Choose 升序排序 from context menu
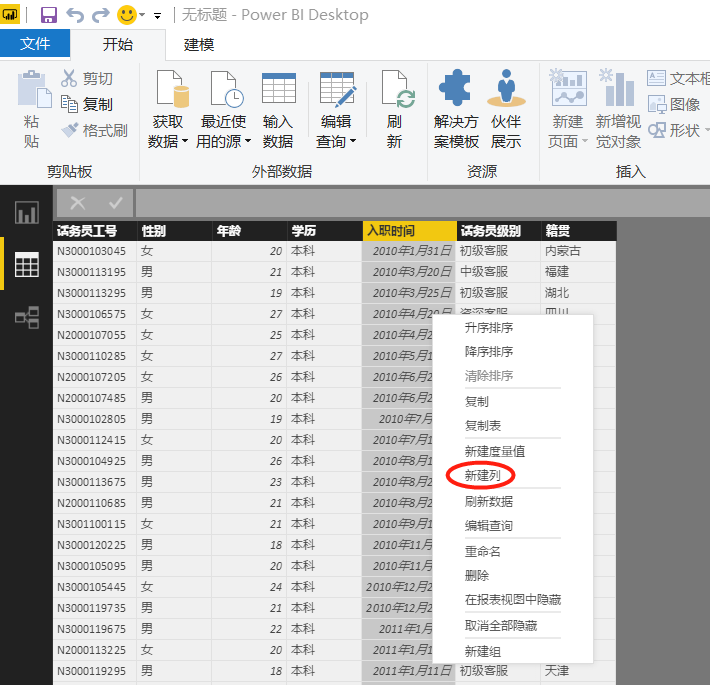The width and height of the screenshot is (710, 685). pos(489,327)
